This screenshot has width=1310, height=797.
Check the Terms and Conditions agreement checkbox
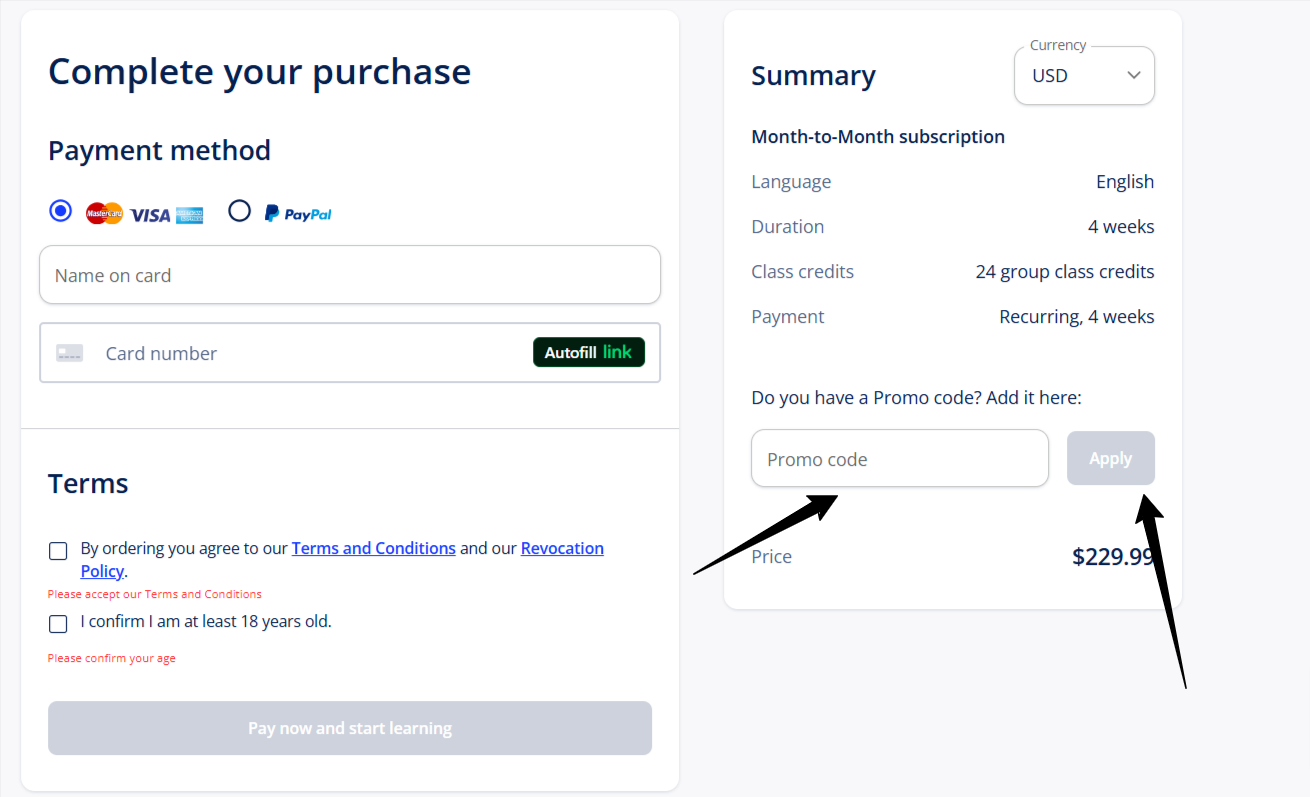coord(58,551)
